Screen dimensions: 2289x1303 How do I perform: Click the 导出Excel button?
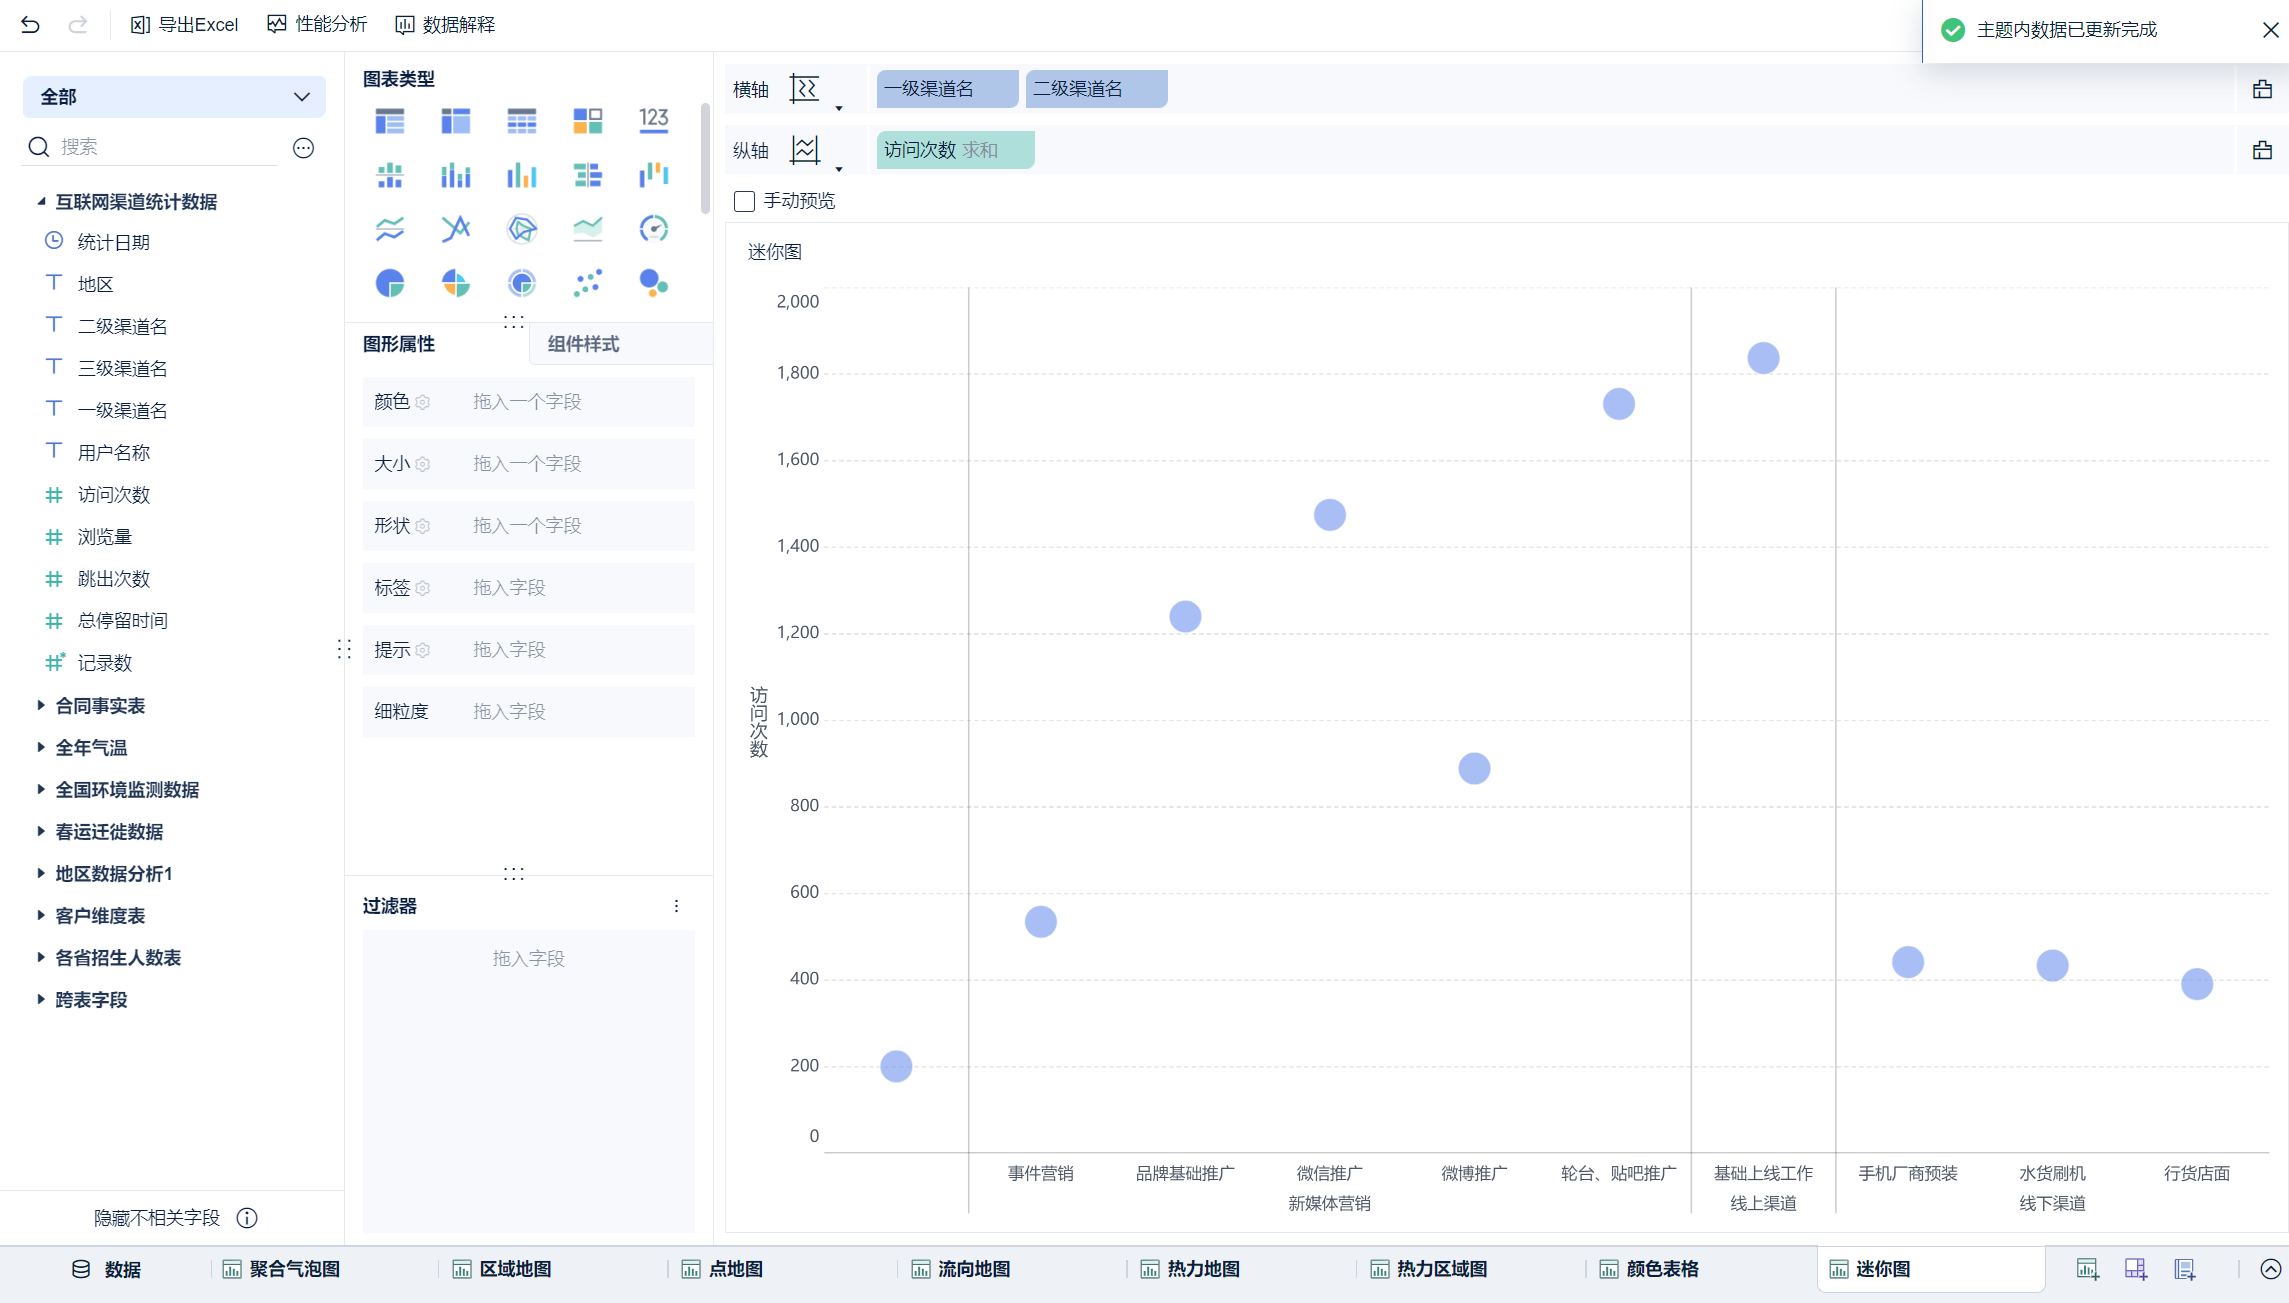185,25
